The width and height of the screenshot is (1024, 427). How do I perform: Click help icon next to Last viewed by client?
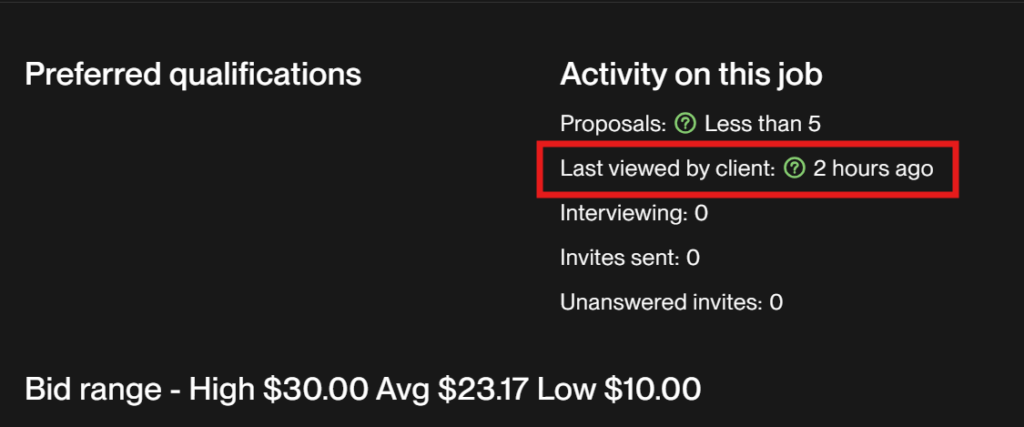(x=794, y=168)
